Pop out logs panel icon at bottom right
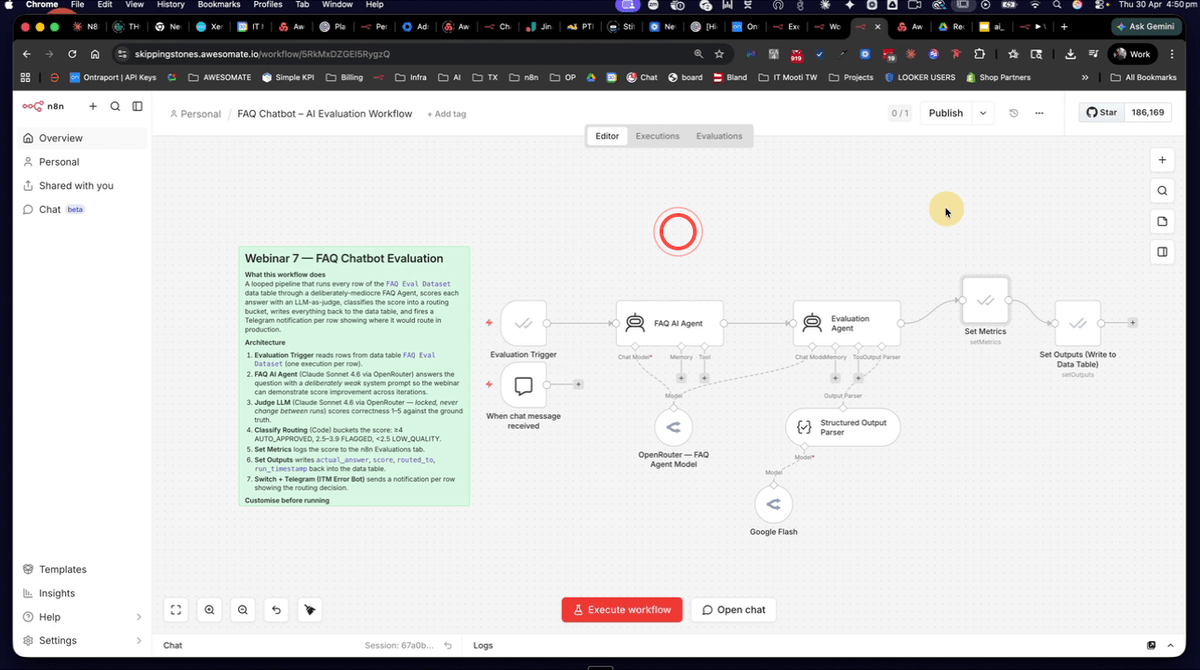 [1151, 646]
